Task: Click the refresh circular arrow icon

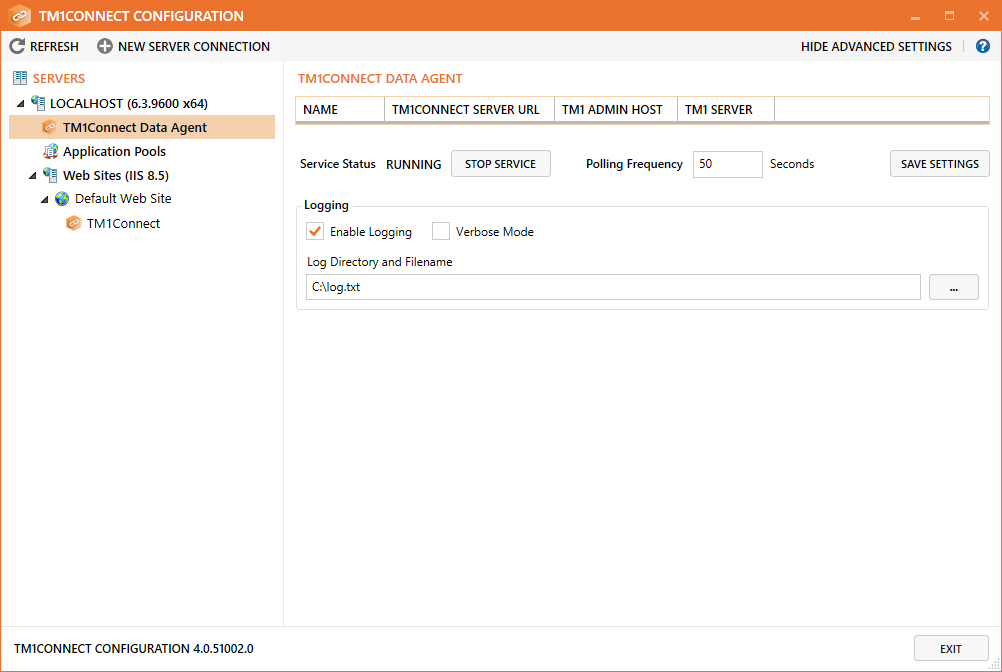Action: 17,46
